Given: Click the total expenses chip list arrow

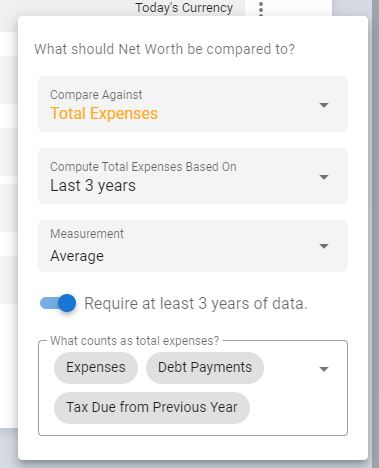Looking at the screenshot, I should [324, 369].
